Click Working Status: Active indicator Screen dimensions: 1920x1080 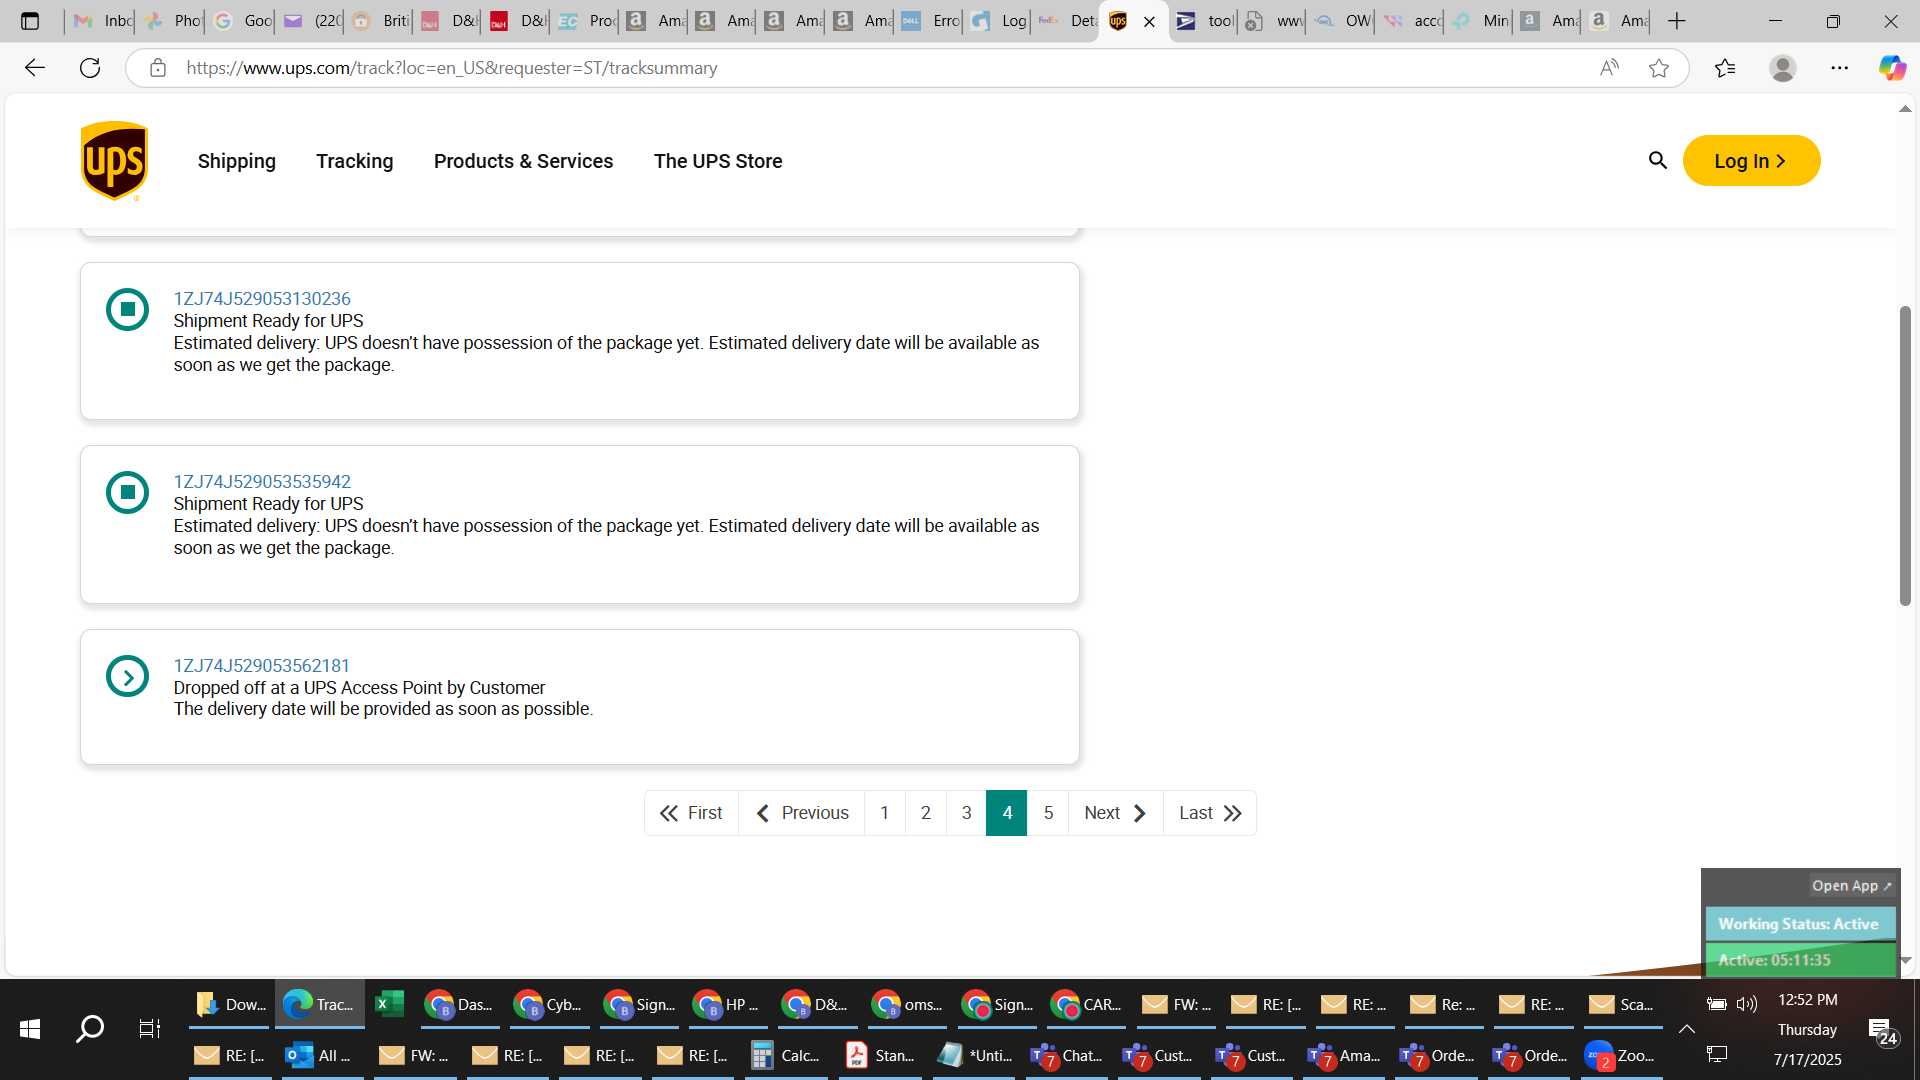tap(1799, 924)
